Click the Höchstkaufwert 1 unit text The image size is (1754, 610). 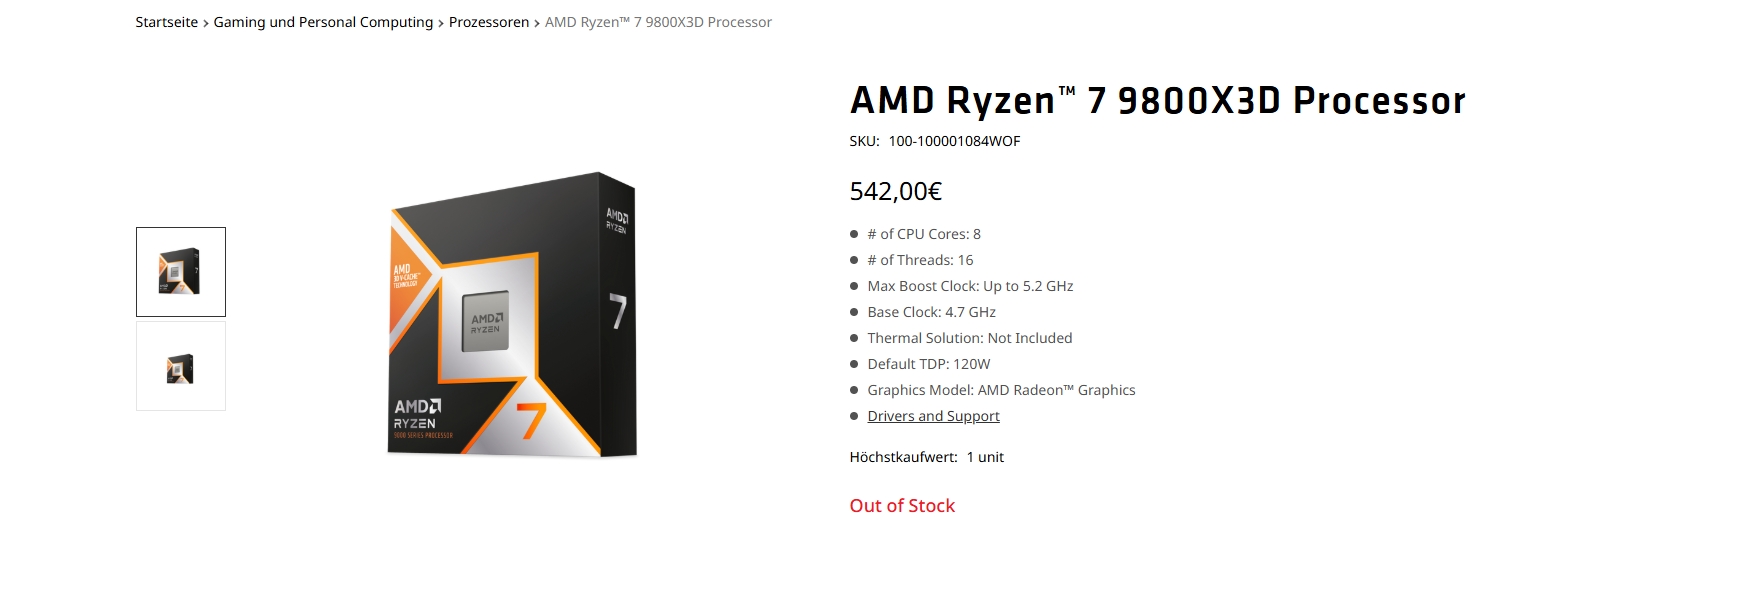tap(926, 457)
